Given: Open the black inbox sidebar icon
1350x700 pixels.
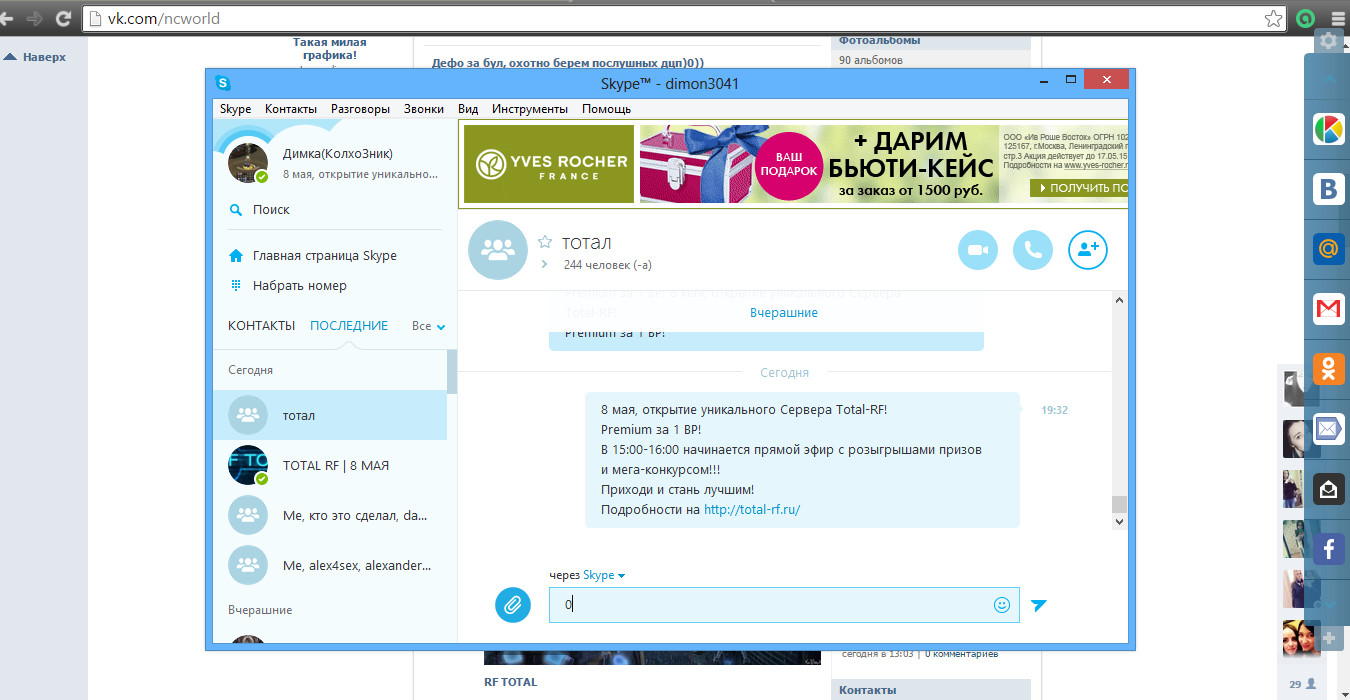Looking at the screenshot, I should click(x=1328, y=488).
